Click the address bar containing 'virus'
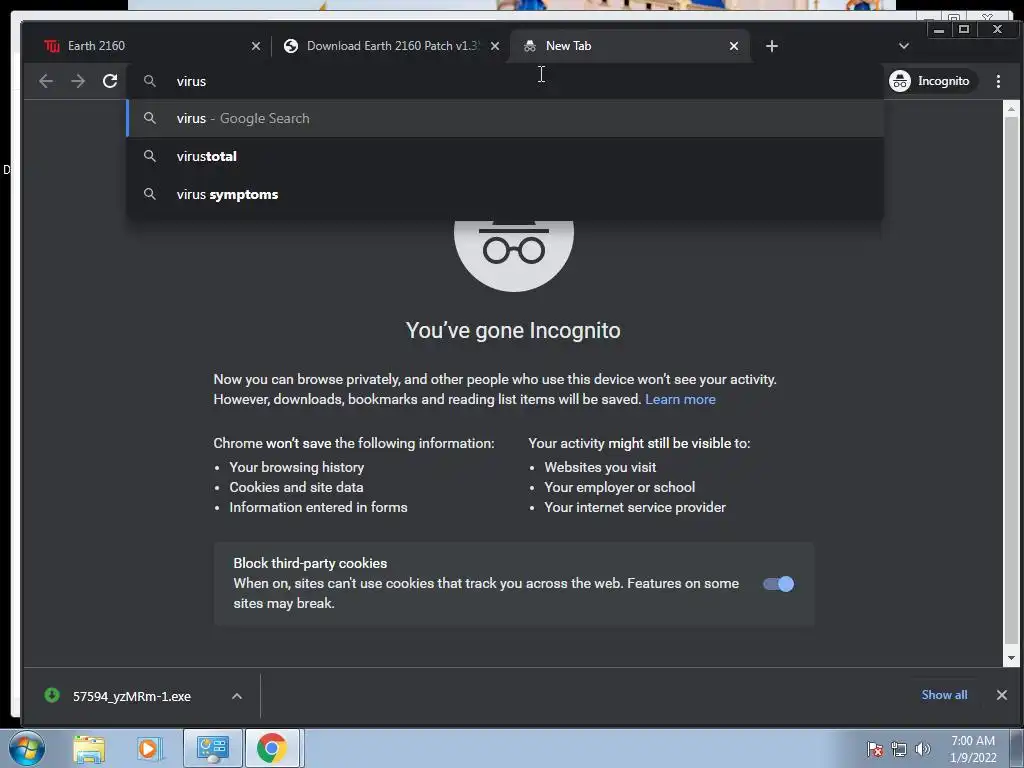Screen dimensions: 1024x768 (505, 81)
